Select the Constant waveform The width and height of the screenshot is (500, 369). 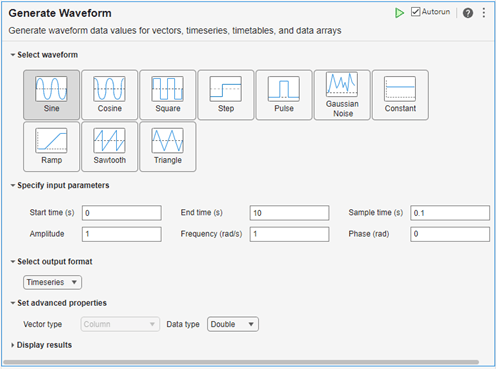400,95
